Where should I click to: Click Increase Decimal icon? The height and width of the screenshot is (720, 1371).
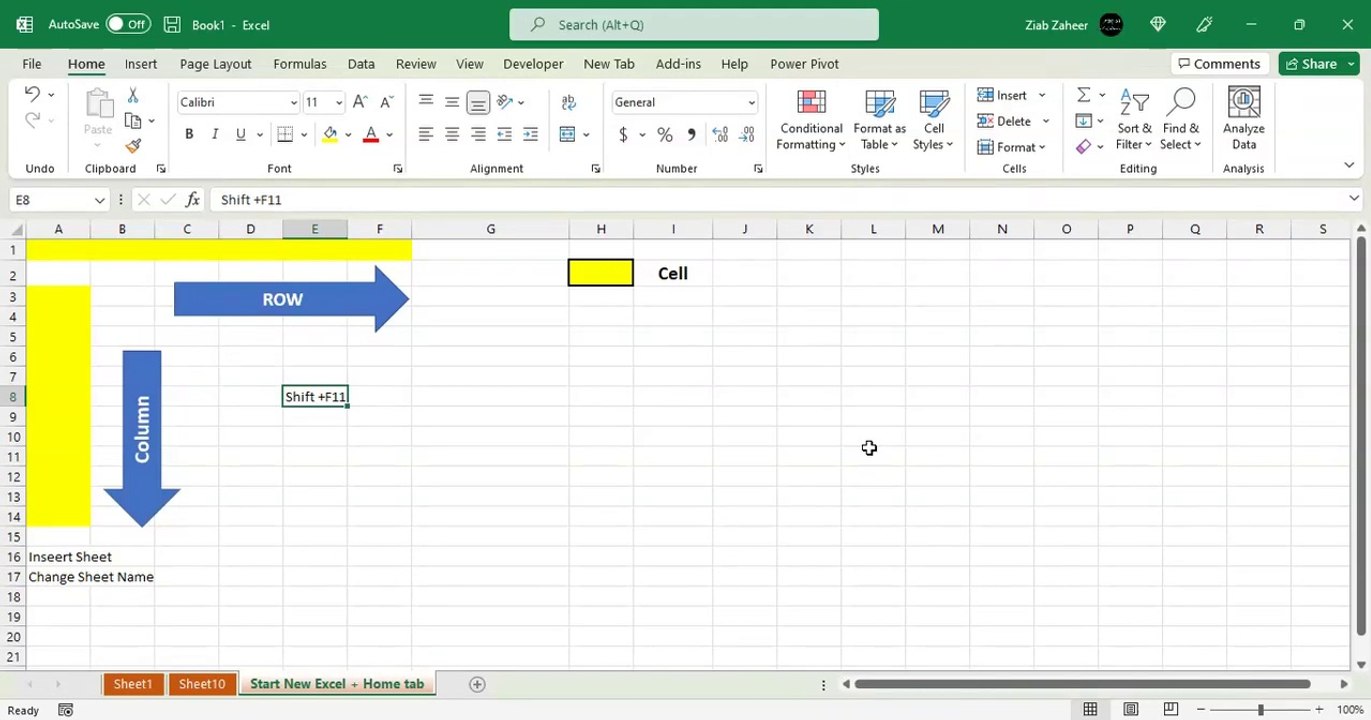(720, 134)
